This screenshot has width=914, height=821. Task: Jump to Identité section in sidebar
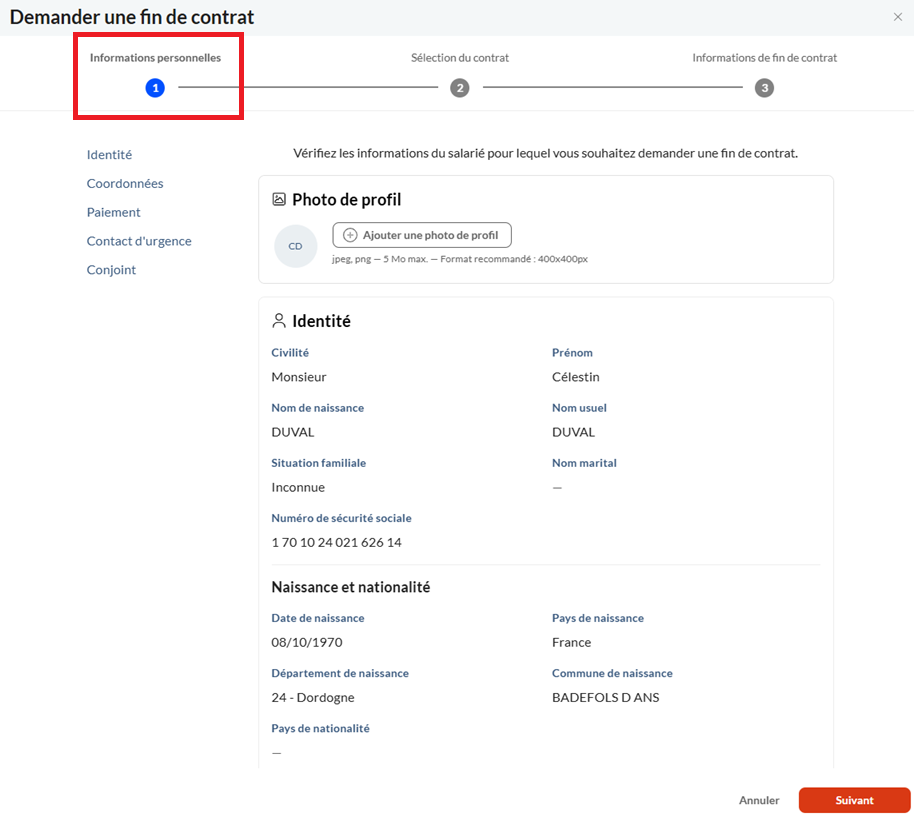tap(109, 155)
